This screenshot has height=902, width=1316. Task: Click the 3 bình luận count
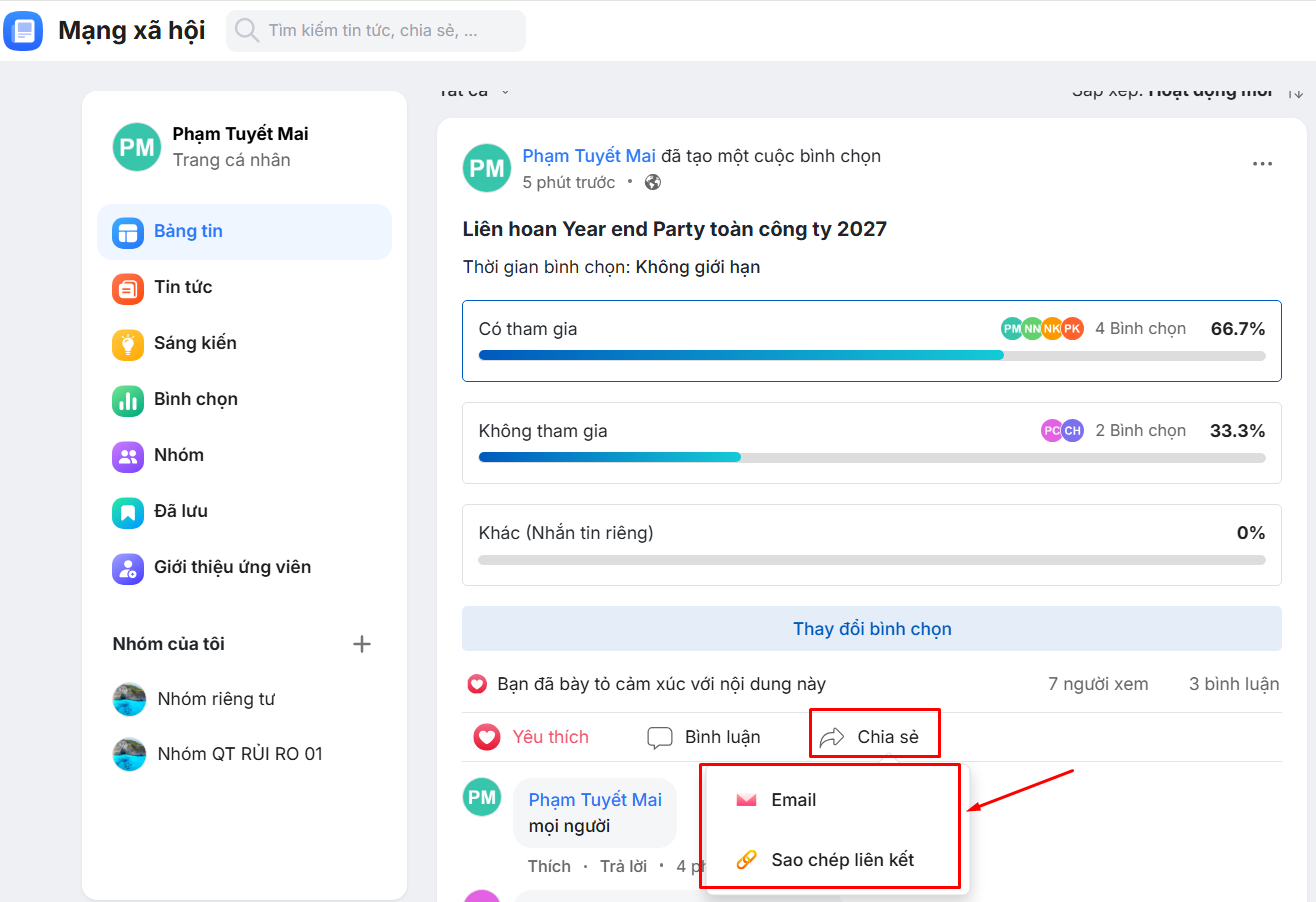1234,685
